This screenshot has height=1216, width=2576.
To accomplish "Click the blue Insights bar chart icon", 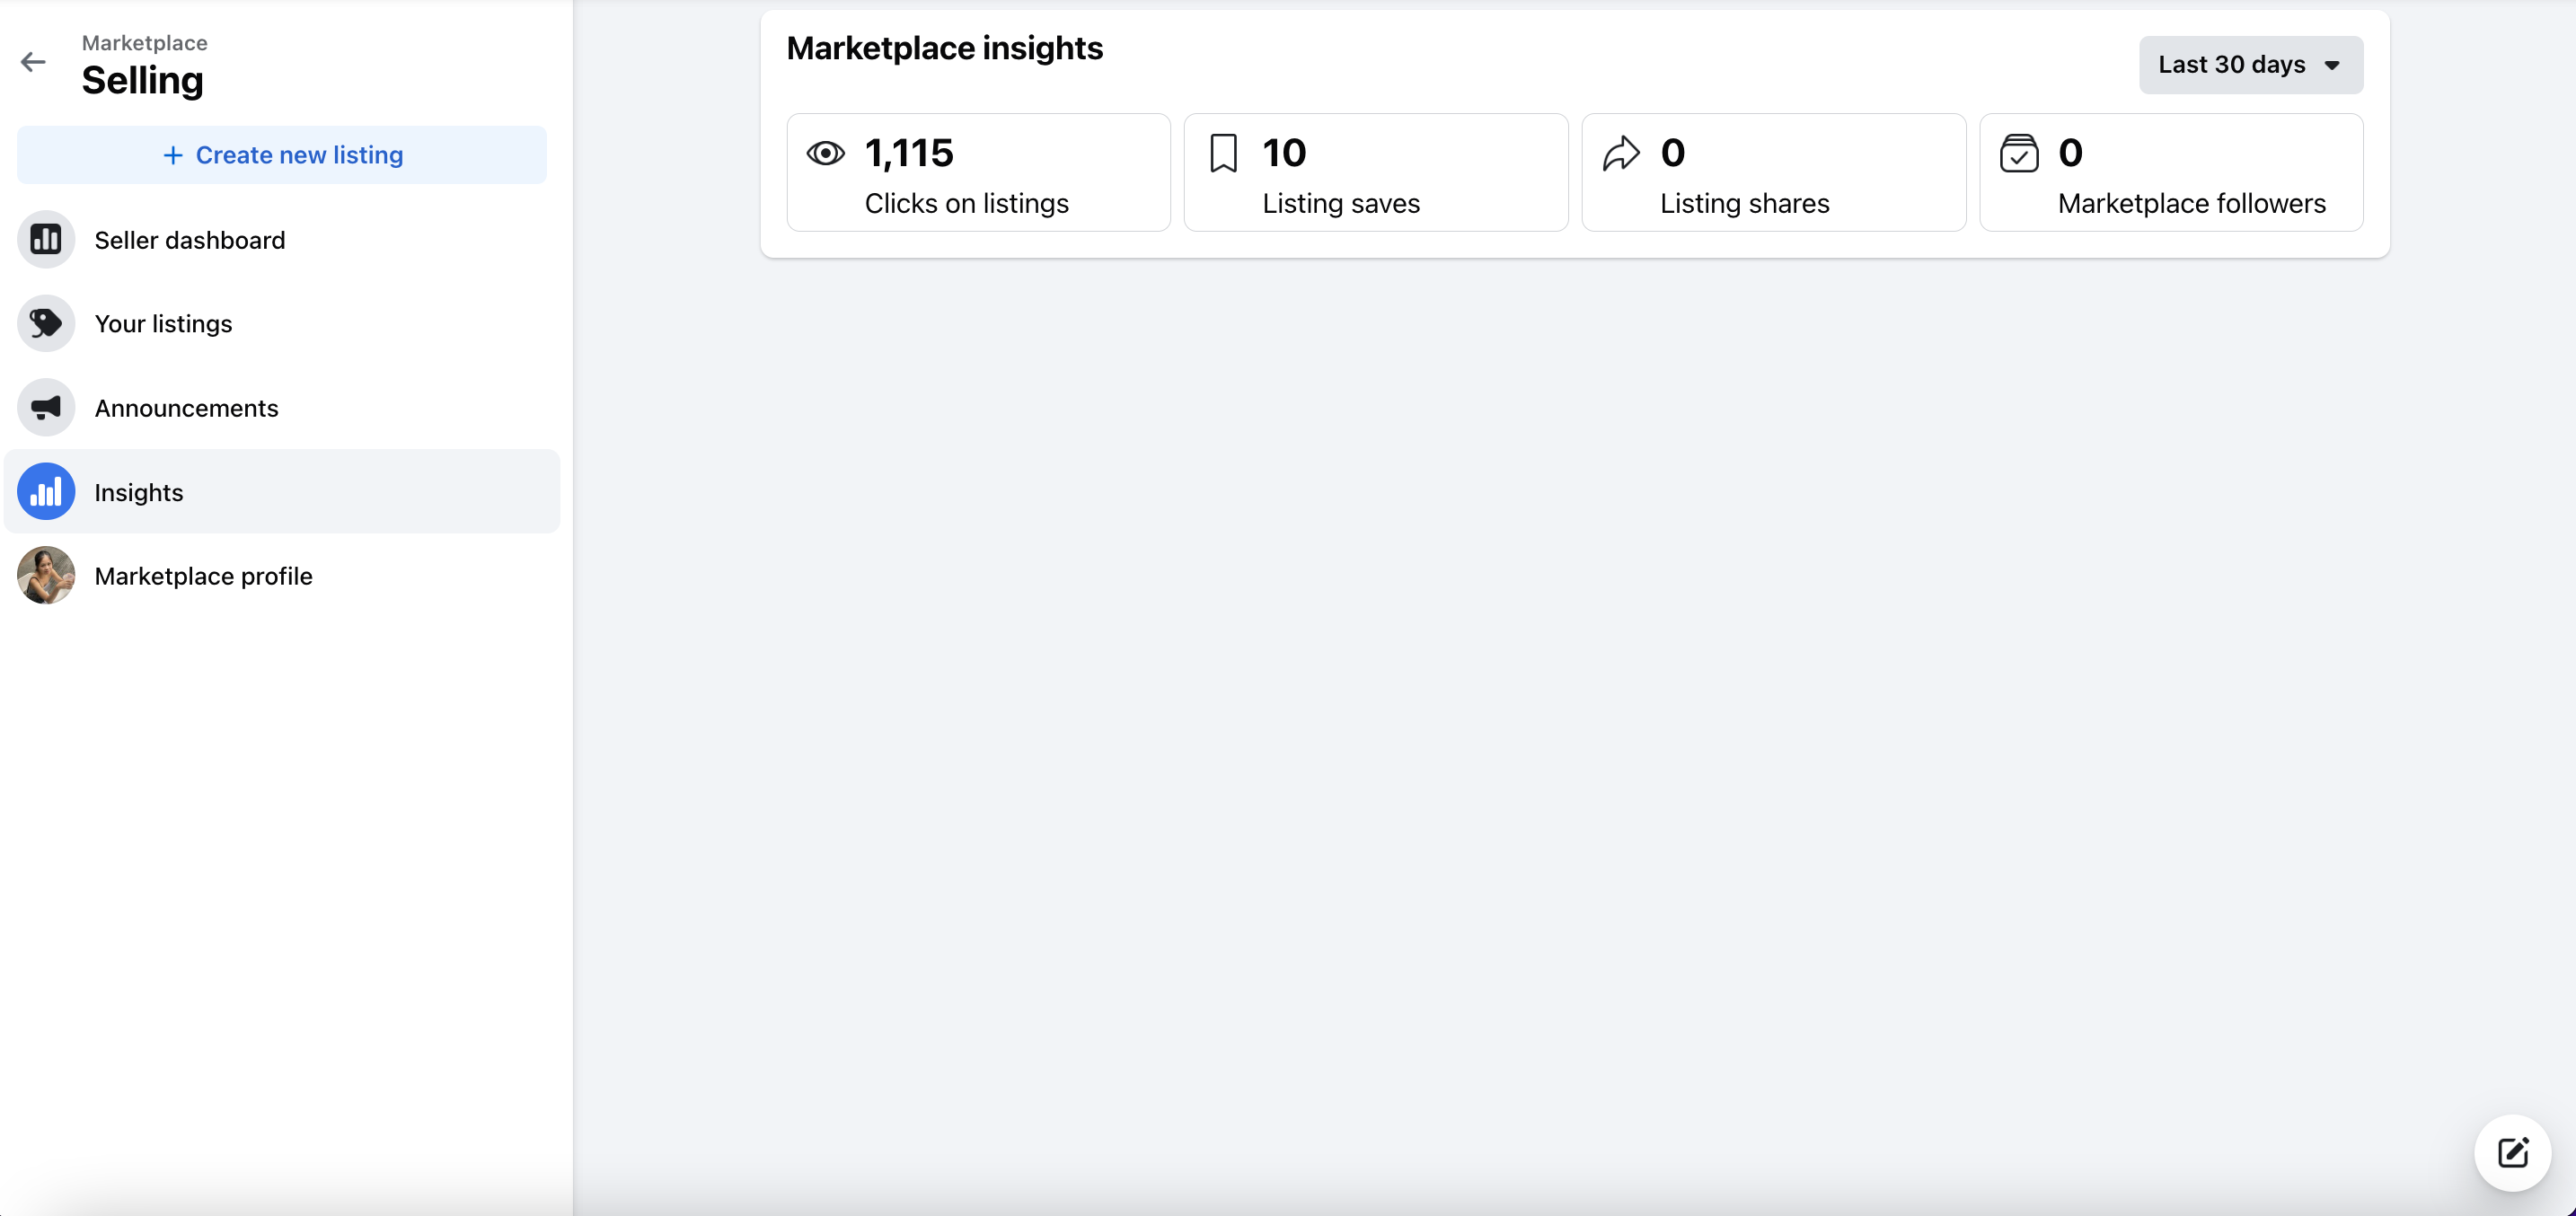I will 46,492.
